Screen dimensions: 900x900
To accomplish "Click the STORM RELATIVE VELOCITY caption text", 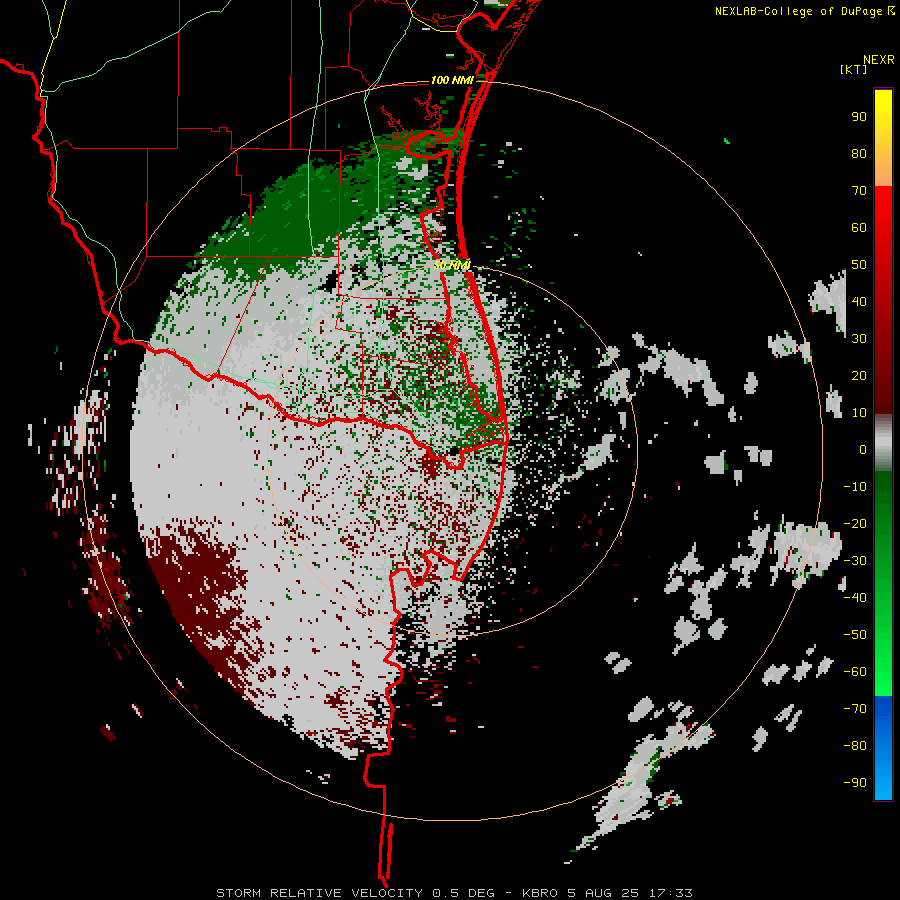I will pos(321,893).
